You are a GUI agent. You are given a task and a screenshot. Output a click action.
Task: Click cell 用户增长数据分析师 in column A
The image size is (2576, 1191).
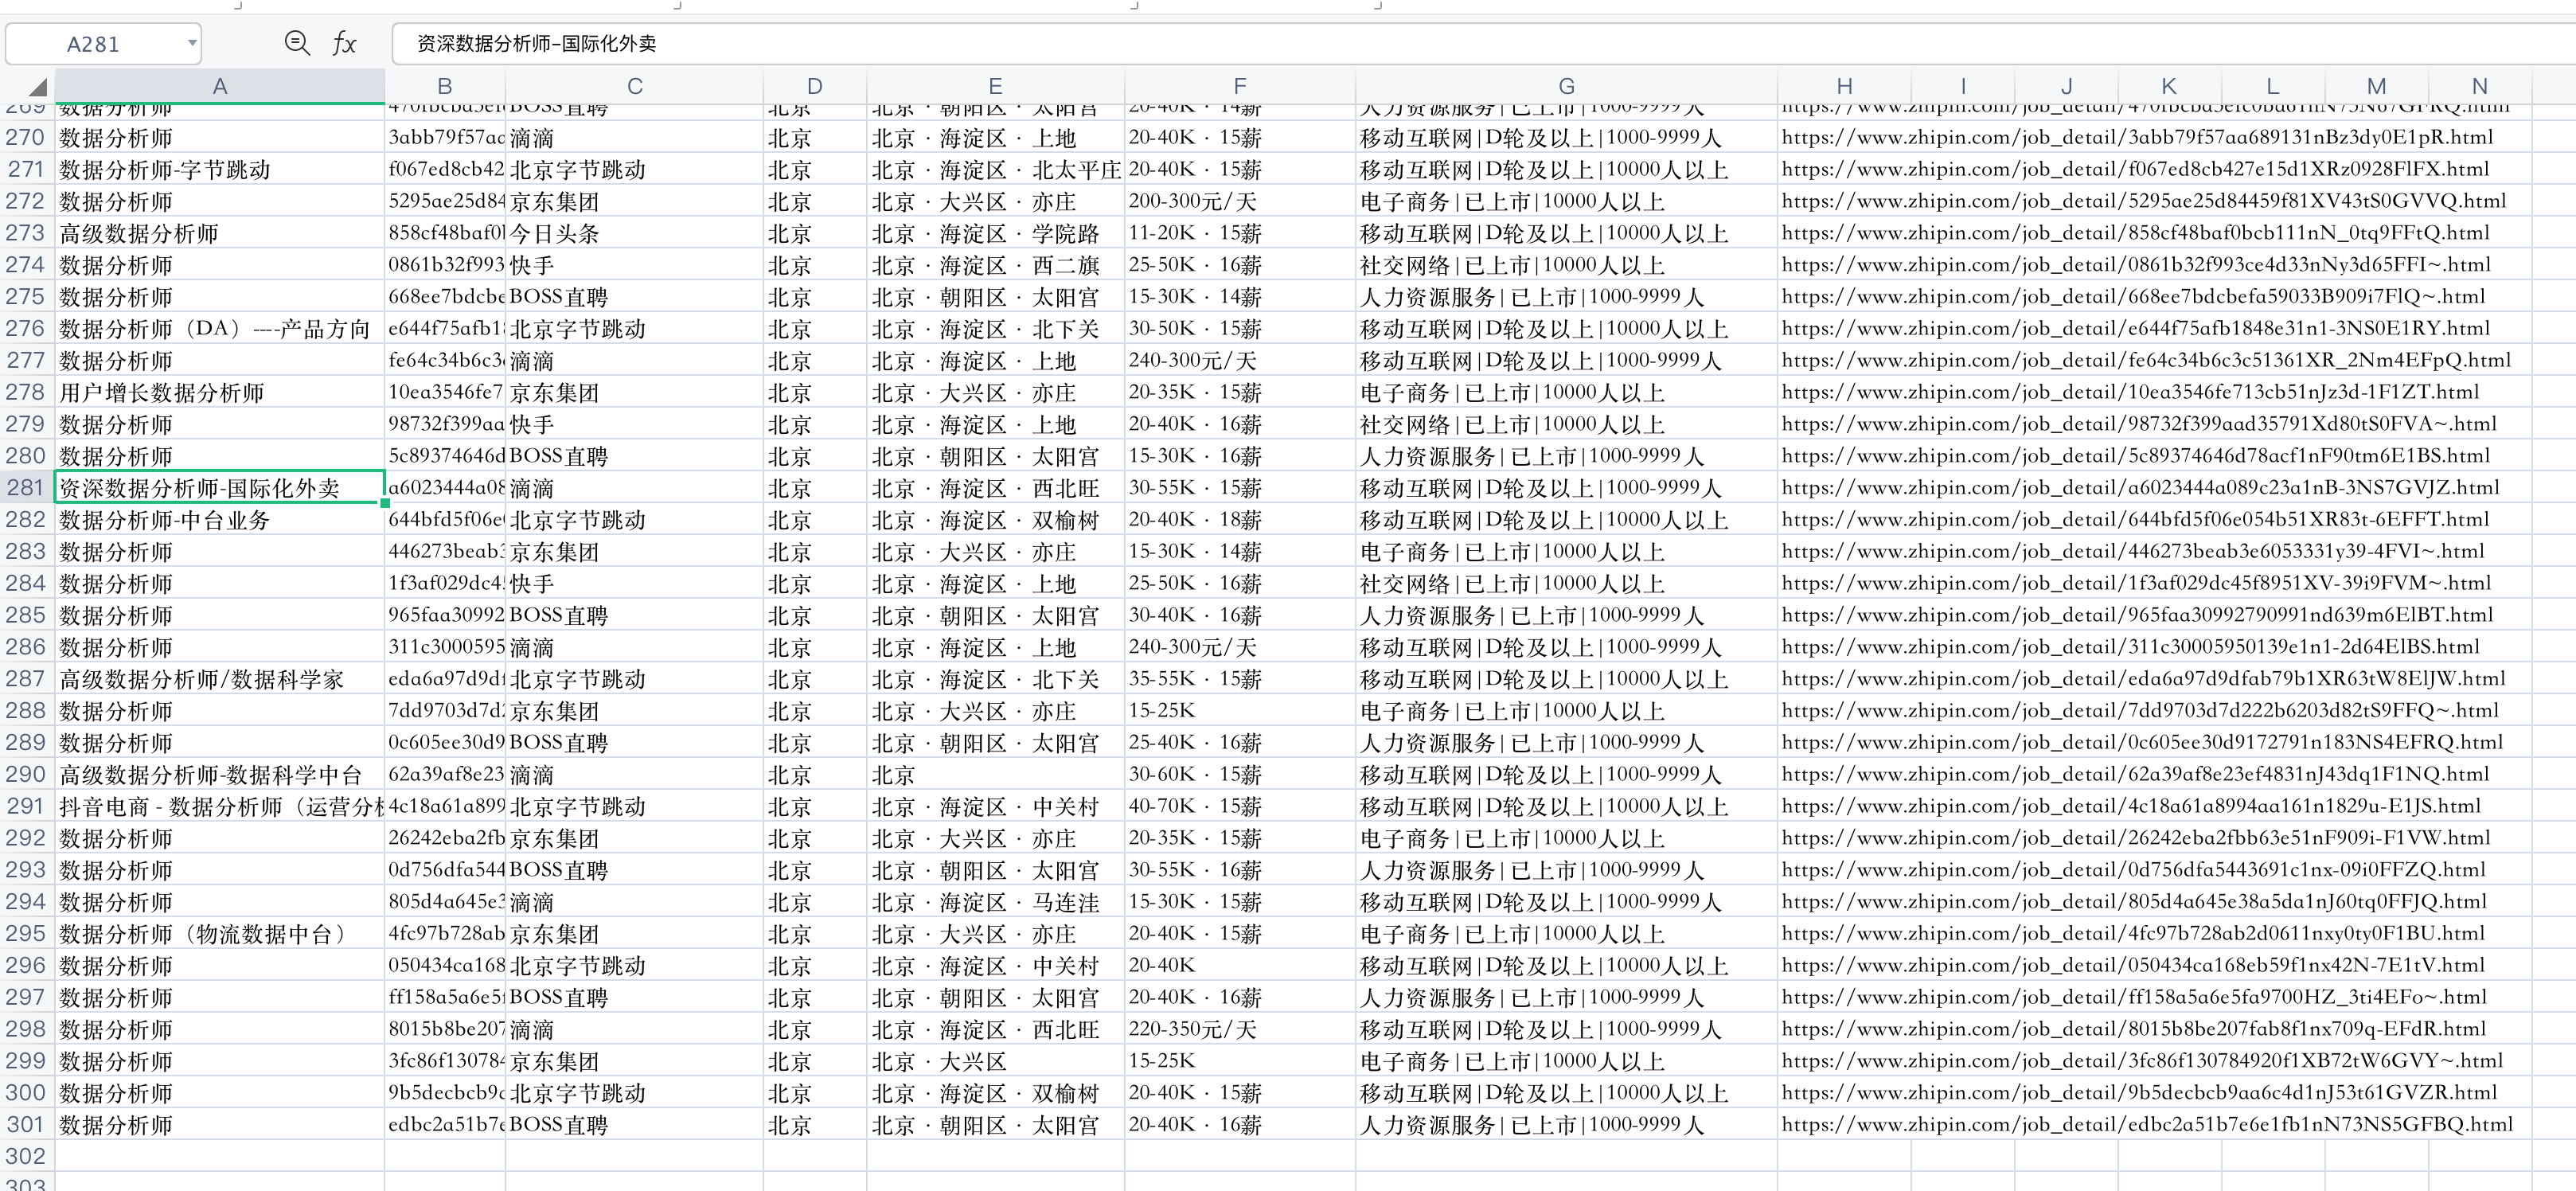click(x=162, y=393)
